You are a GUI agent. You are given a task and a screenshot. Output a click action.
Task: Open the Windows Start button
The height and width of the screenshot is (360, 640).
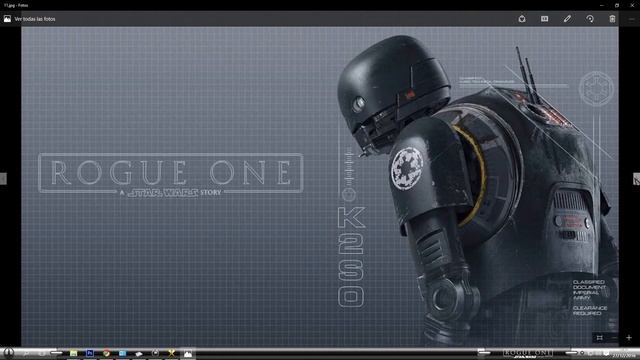[8, 353]
